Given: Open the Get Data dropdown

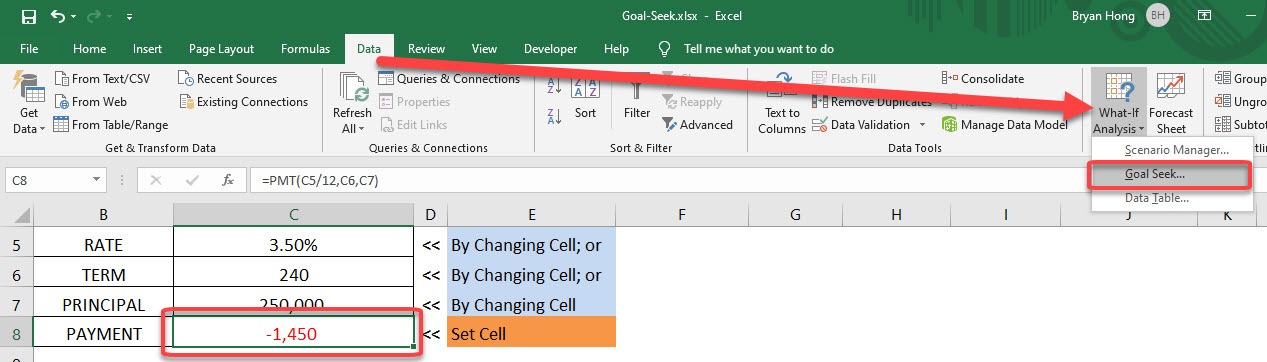Looking at the screenshot, I should click(x=30, y=102).
